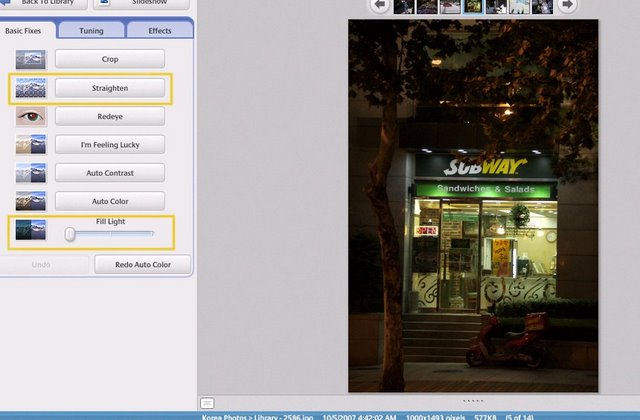This screenshot has width=640, height=420.
Task: Go Back To Library
Action: pyautogui.click(x=43, y=3)
